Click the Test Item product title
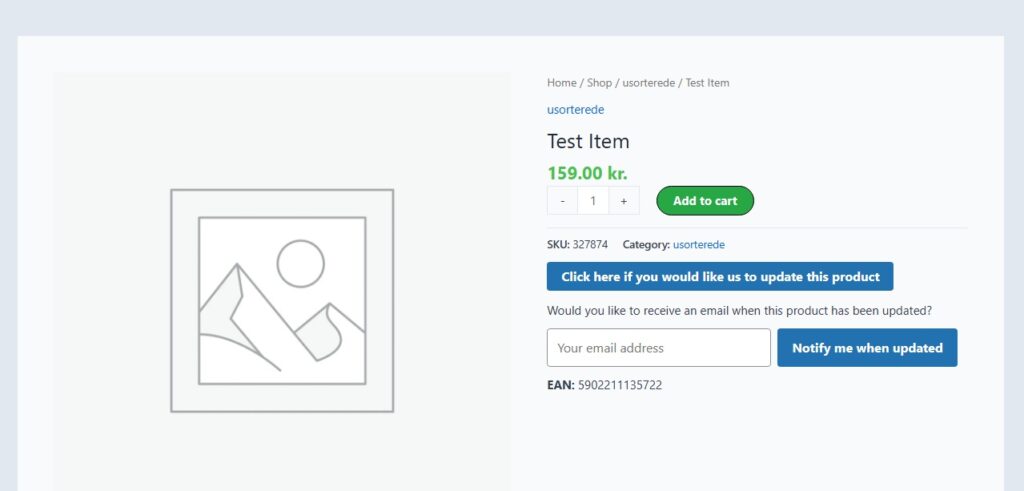 click(588, 141)
